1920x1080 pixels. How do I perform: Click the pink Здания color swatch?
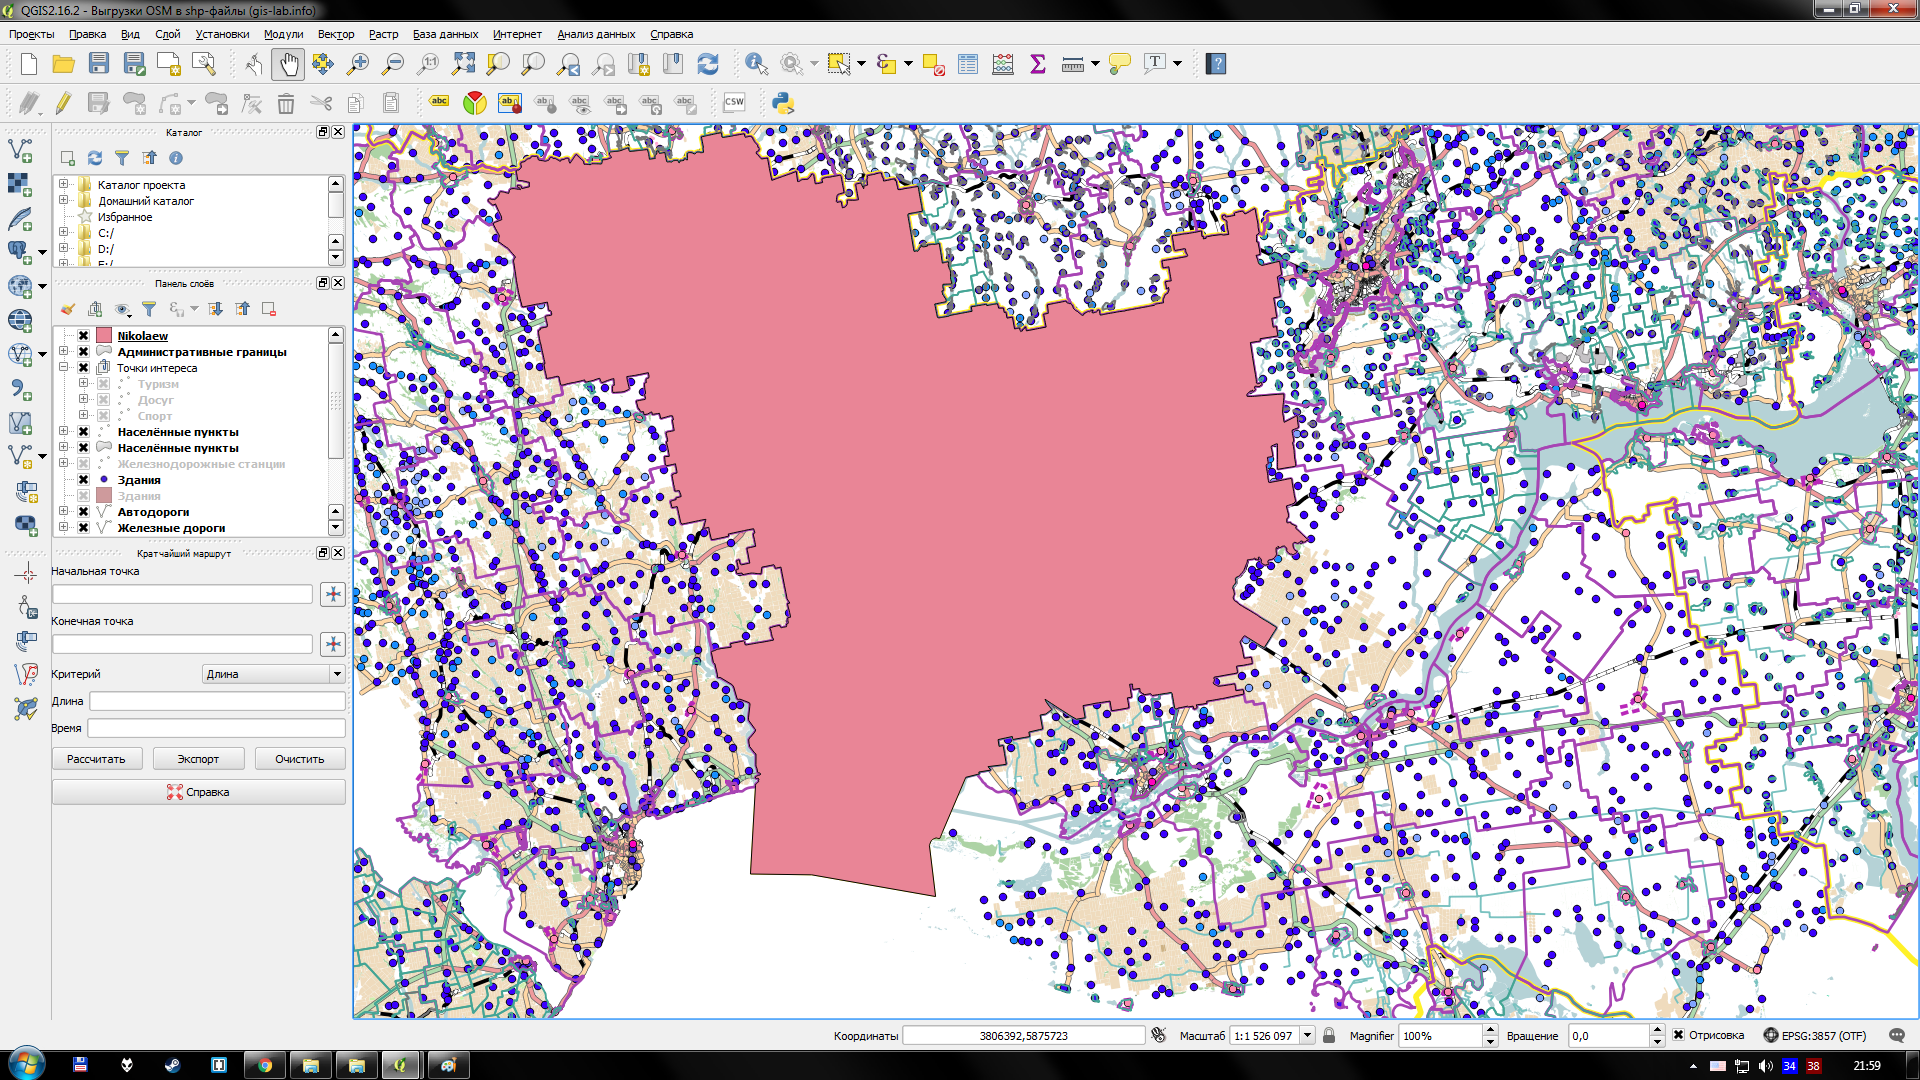104,496
